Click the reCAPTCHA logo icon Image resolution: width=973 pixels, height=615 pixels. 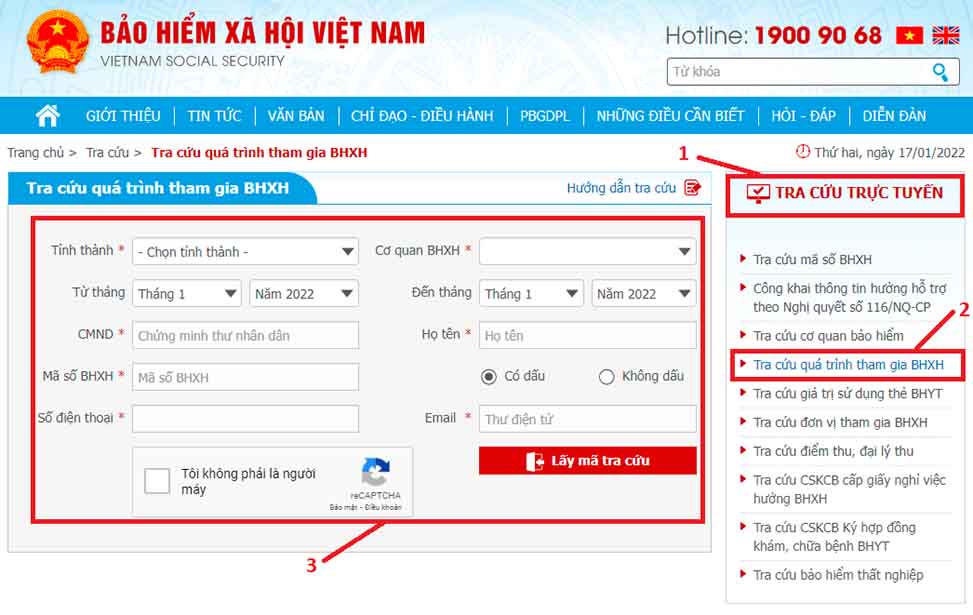(x=375, y=472)
